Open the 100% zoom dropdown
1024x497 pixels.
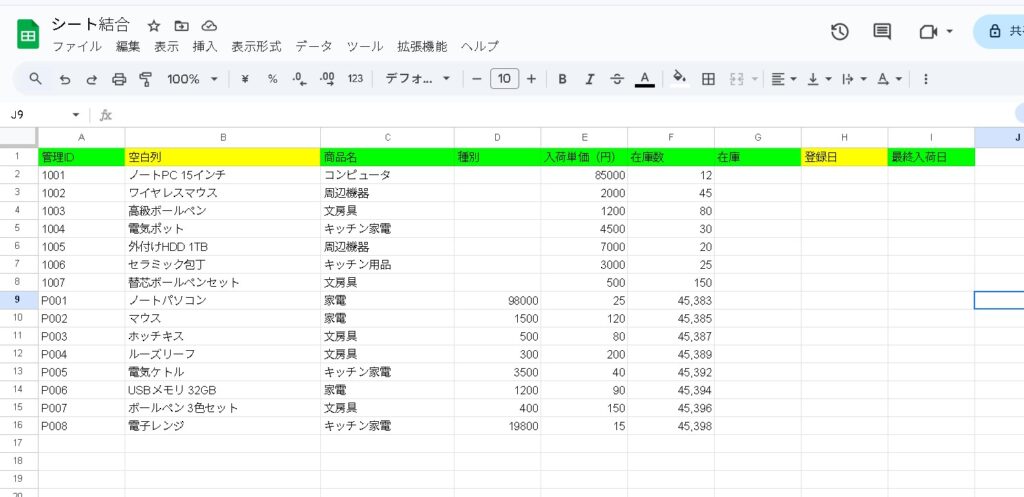pyautogui.click(x=191, y=79)
